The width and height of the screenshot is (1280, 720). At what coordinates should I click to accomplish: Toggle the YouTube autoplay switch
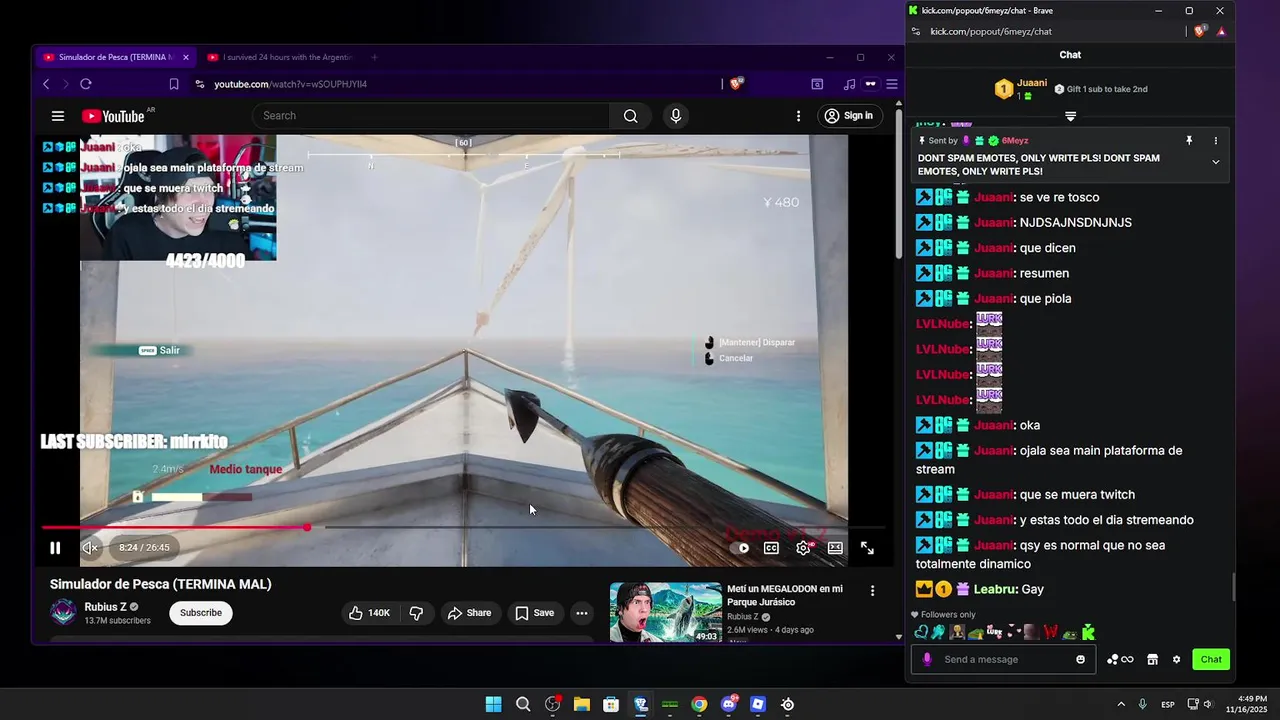[741, 548]
